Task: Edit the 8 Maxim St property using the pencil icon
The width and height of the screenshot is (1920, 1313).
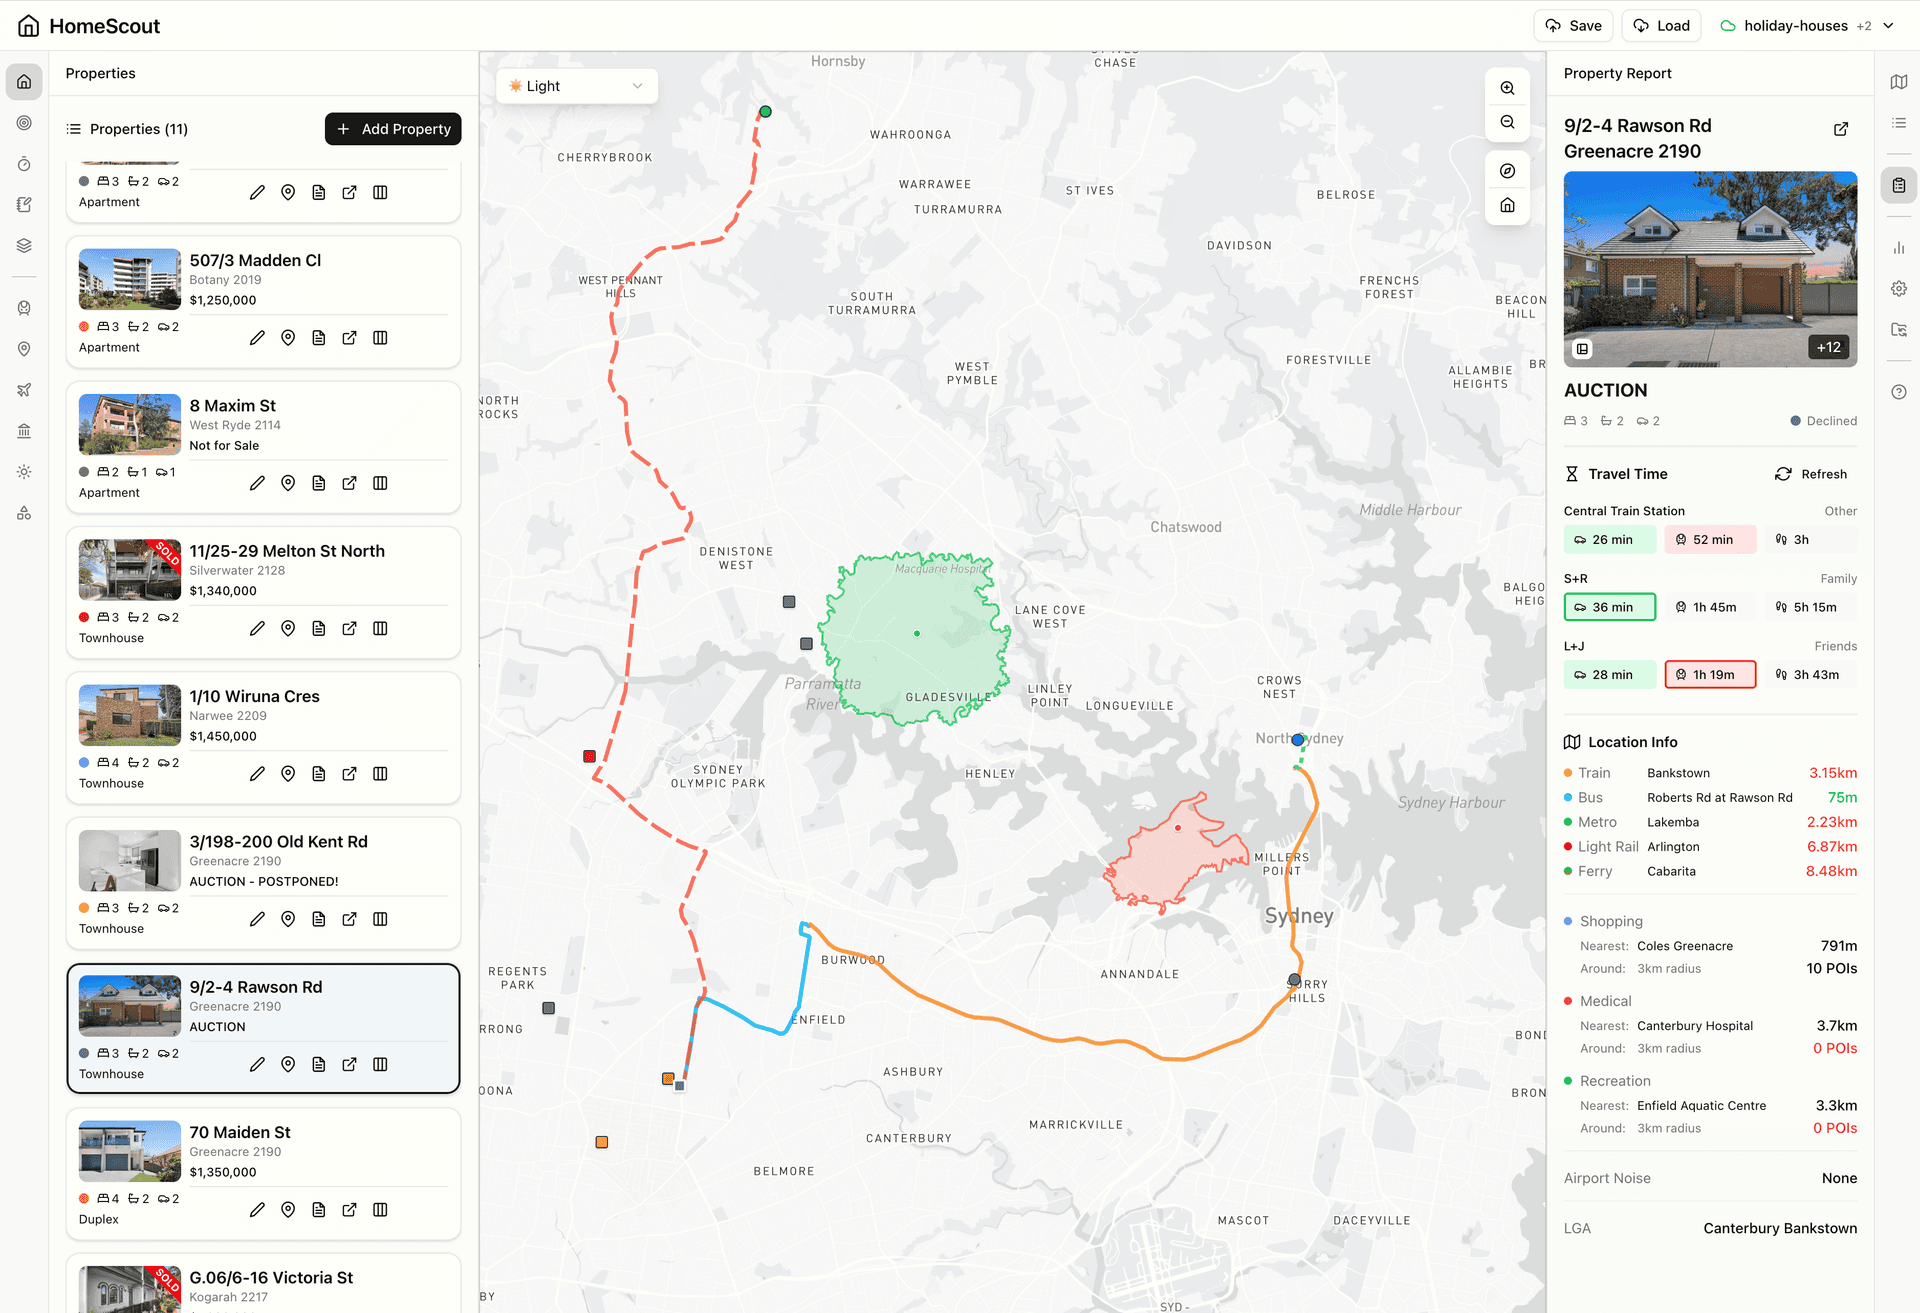Action: coord(257,483)
